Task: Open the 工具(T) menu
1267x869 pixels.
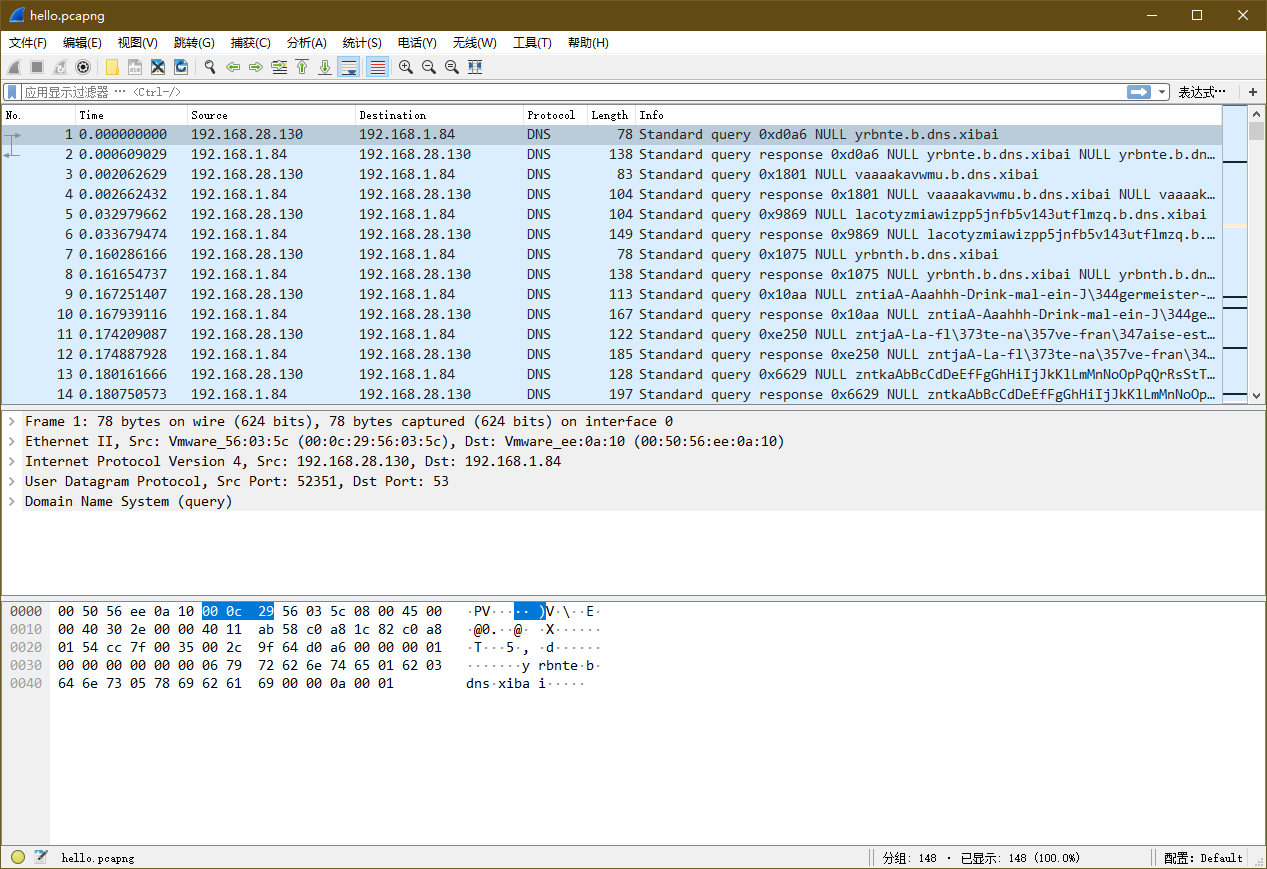Action: [x=532, y=43]
